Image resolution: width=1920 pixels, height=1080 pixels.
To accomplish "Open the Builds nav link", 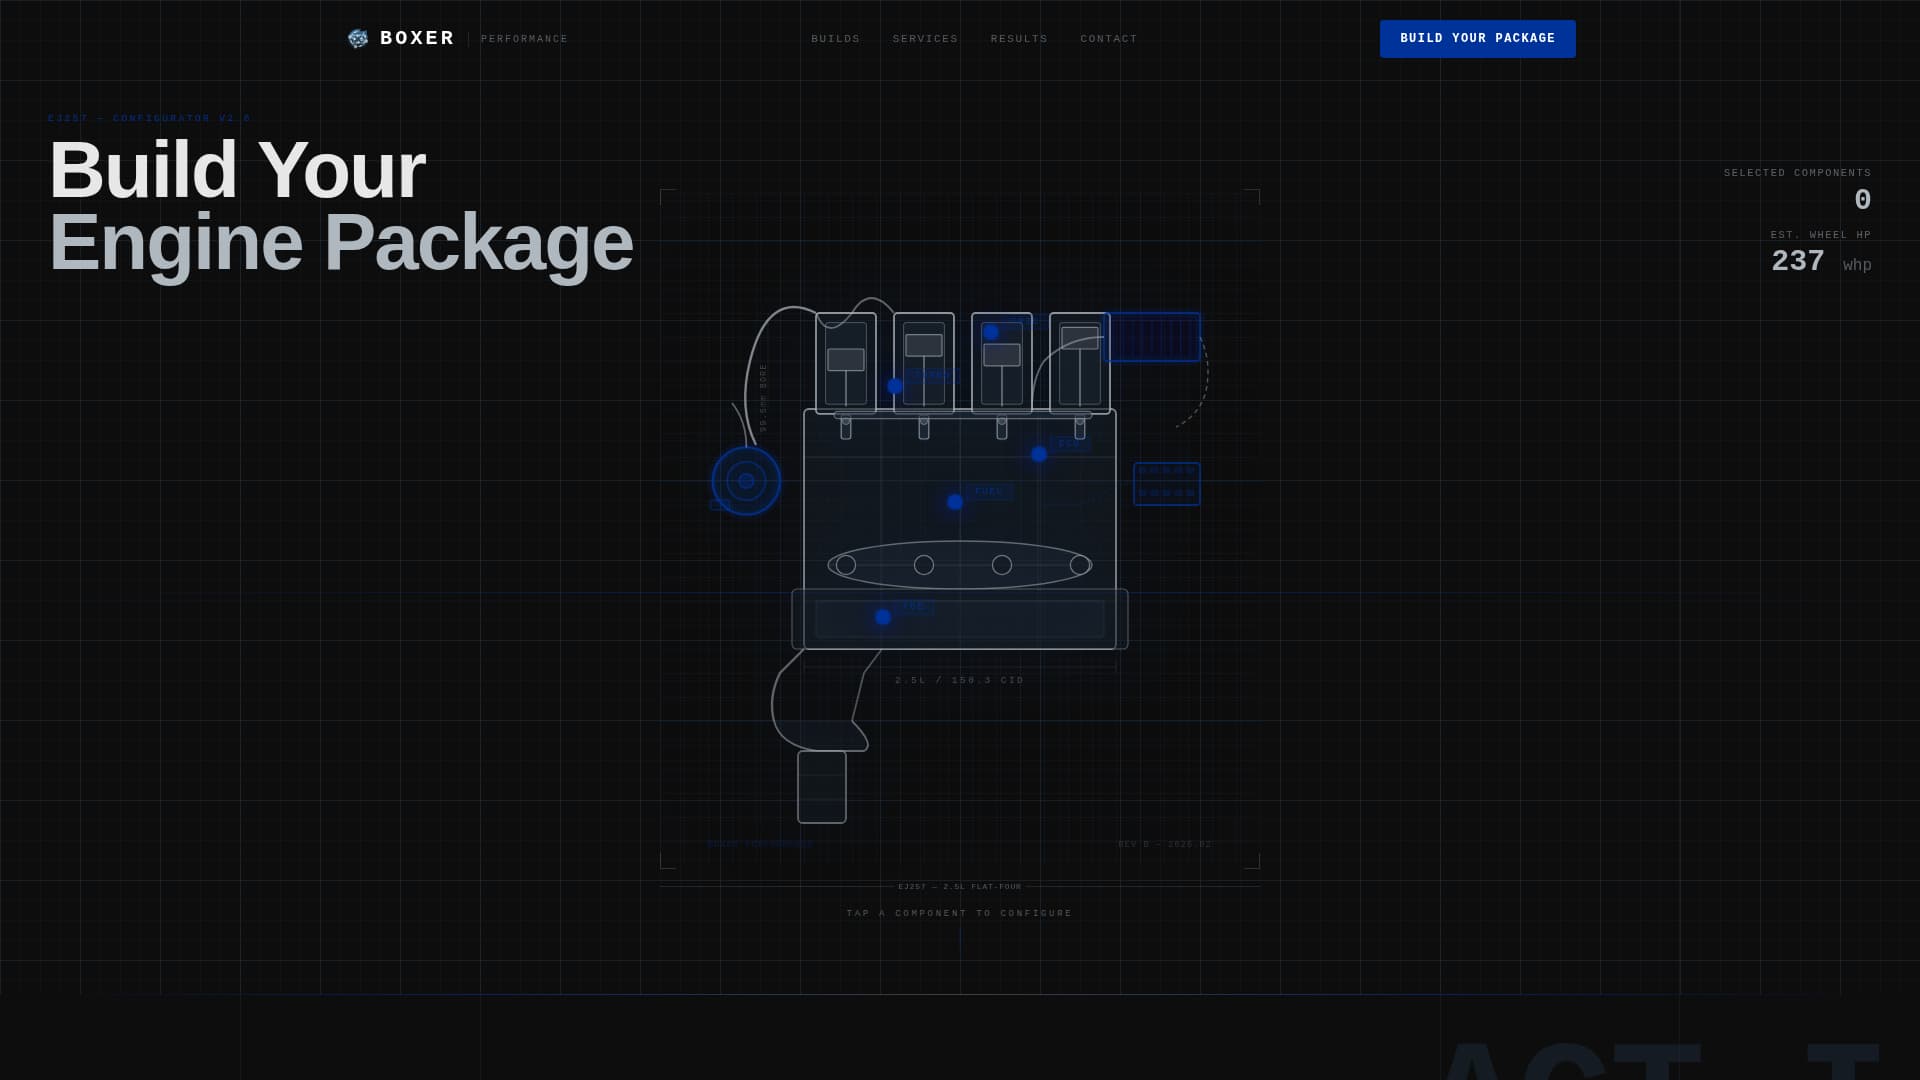I will click(x=835, y=39).
